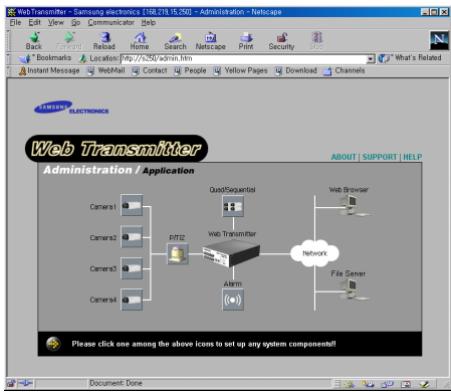Click the Web Transmitter device image

(231, 253)
